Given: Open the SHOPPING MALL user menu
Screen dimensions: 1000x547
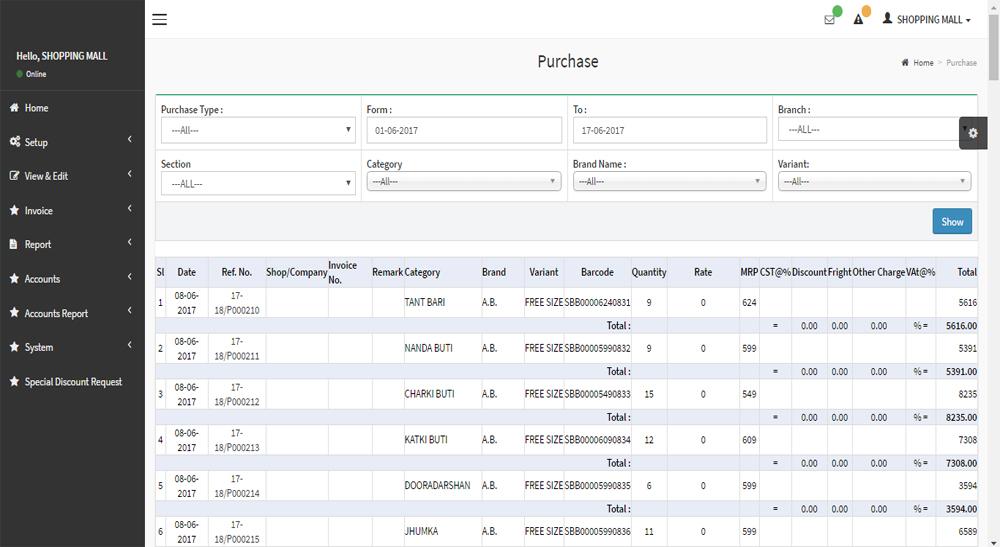Looking at the screenshot, I should click(x=927, y=20).
